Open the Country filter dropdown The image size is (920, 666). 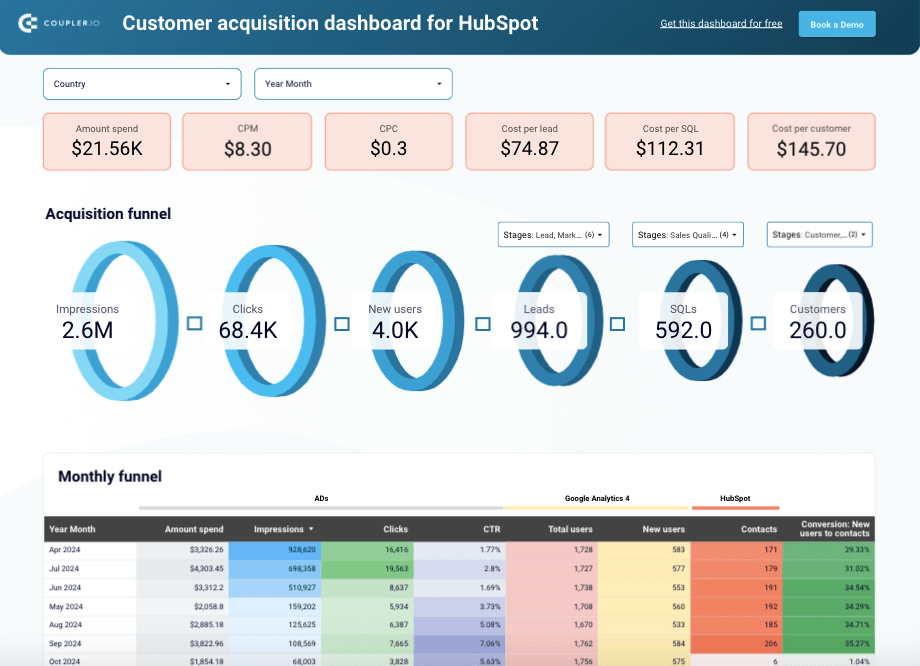click(x=142, y=84)
